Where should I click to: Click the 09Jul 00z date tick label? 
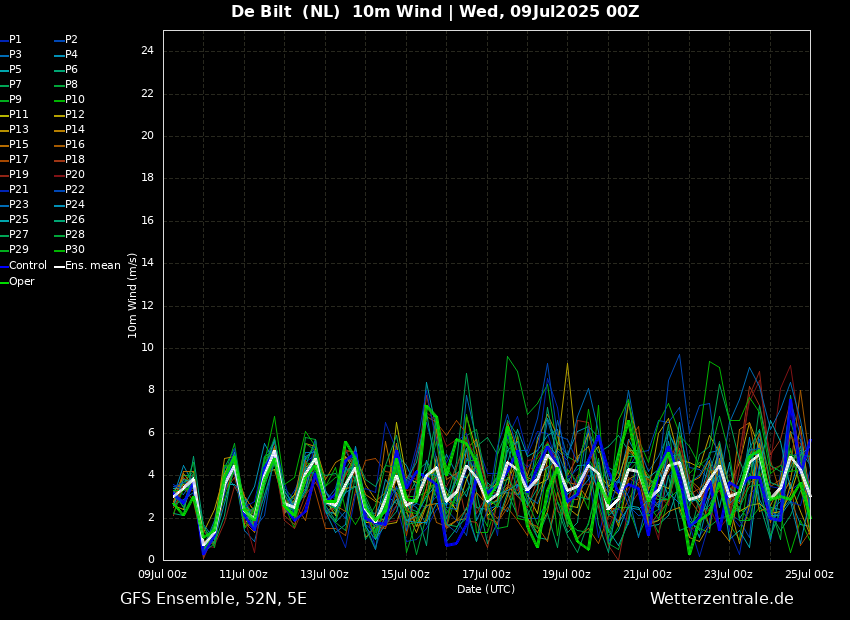pos(162,574)
